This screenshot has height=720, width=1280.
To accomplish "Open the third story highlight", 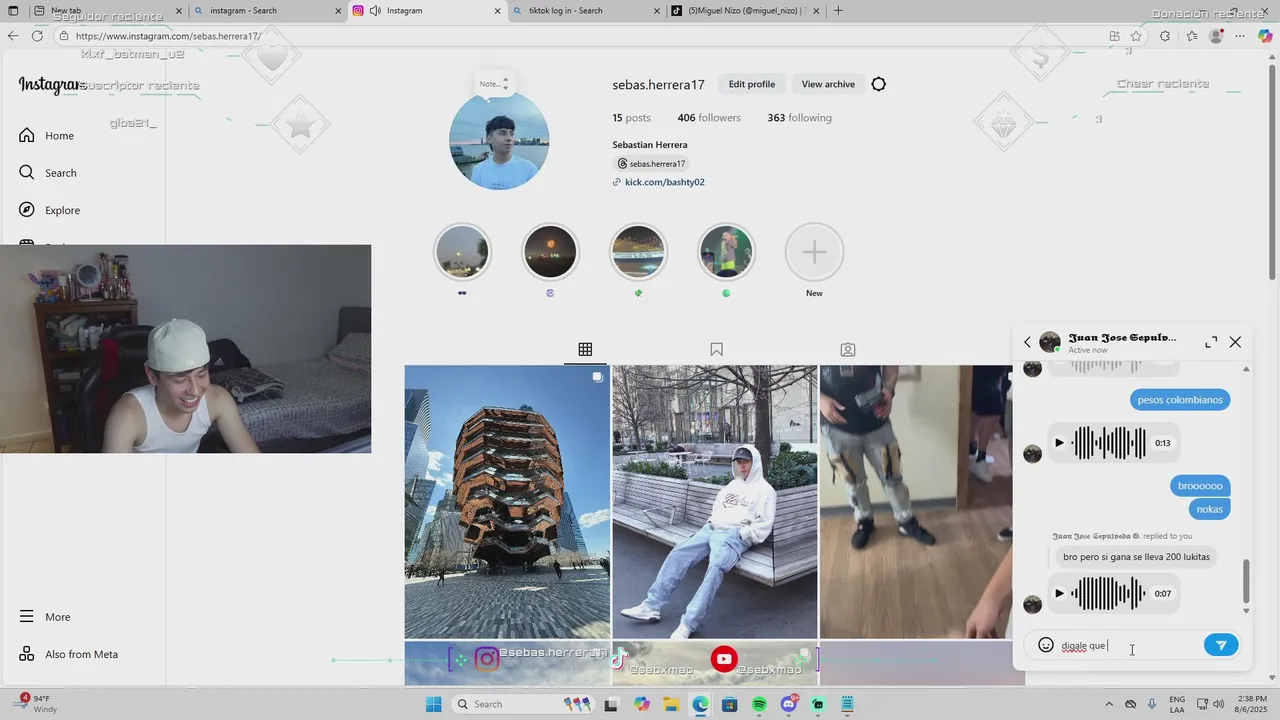I will click(x=638, y=252).
